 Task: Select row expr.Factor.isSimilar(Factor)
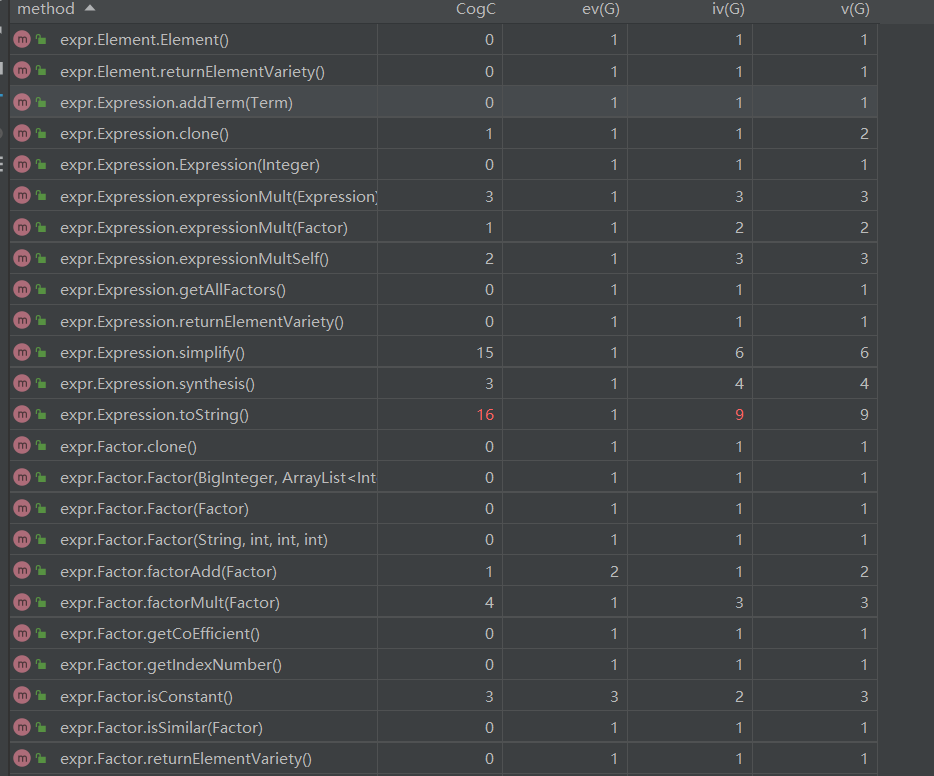click(x=443, y=727)
